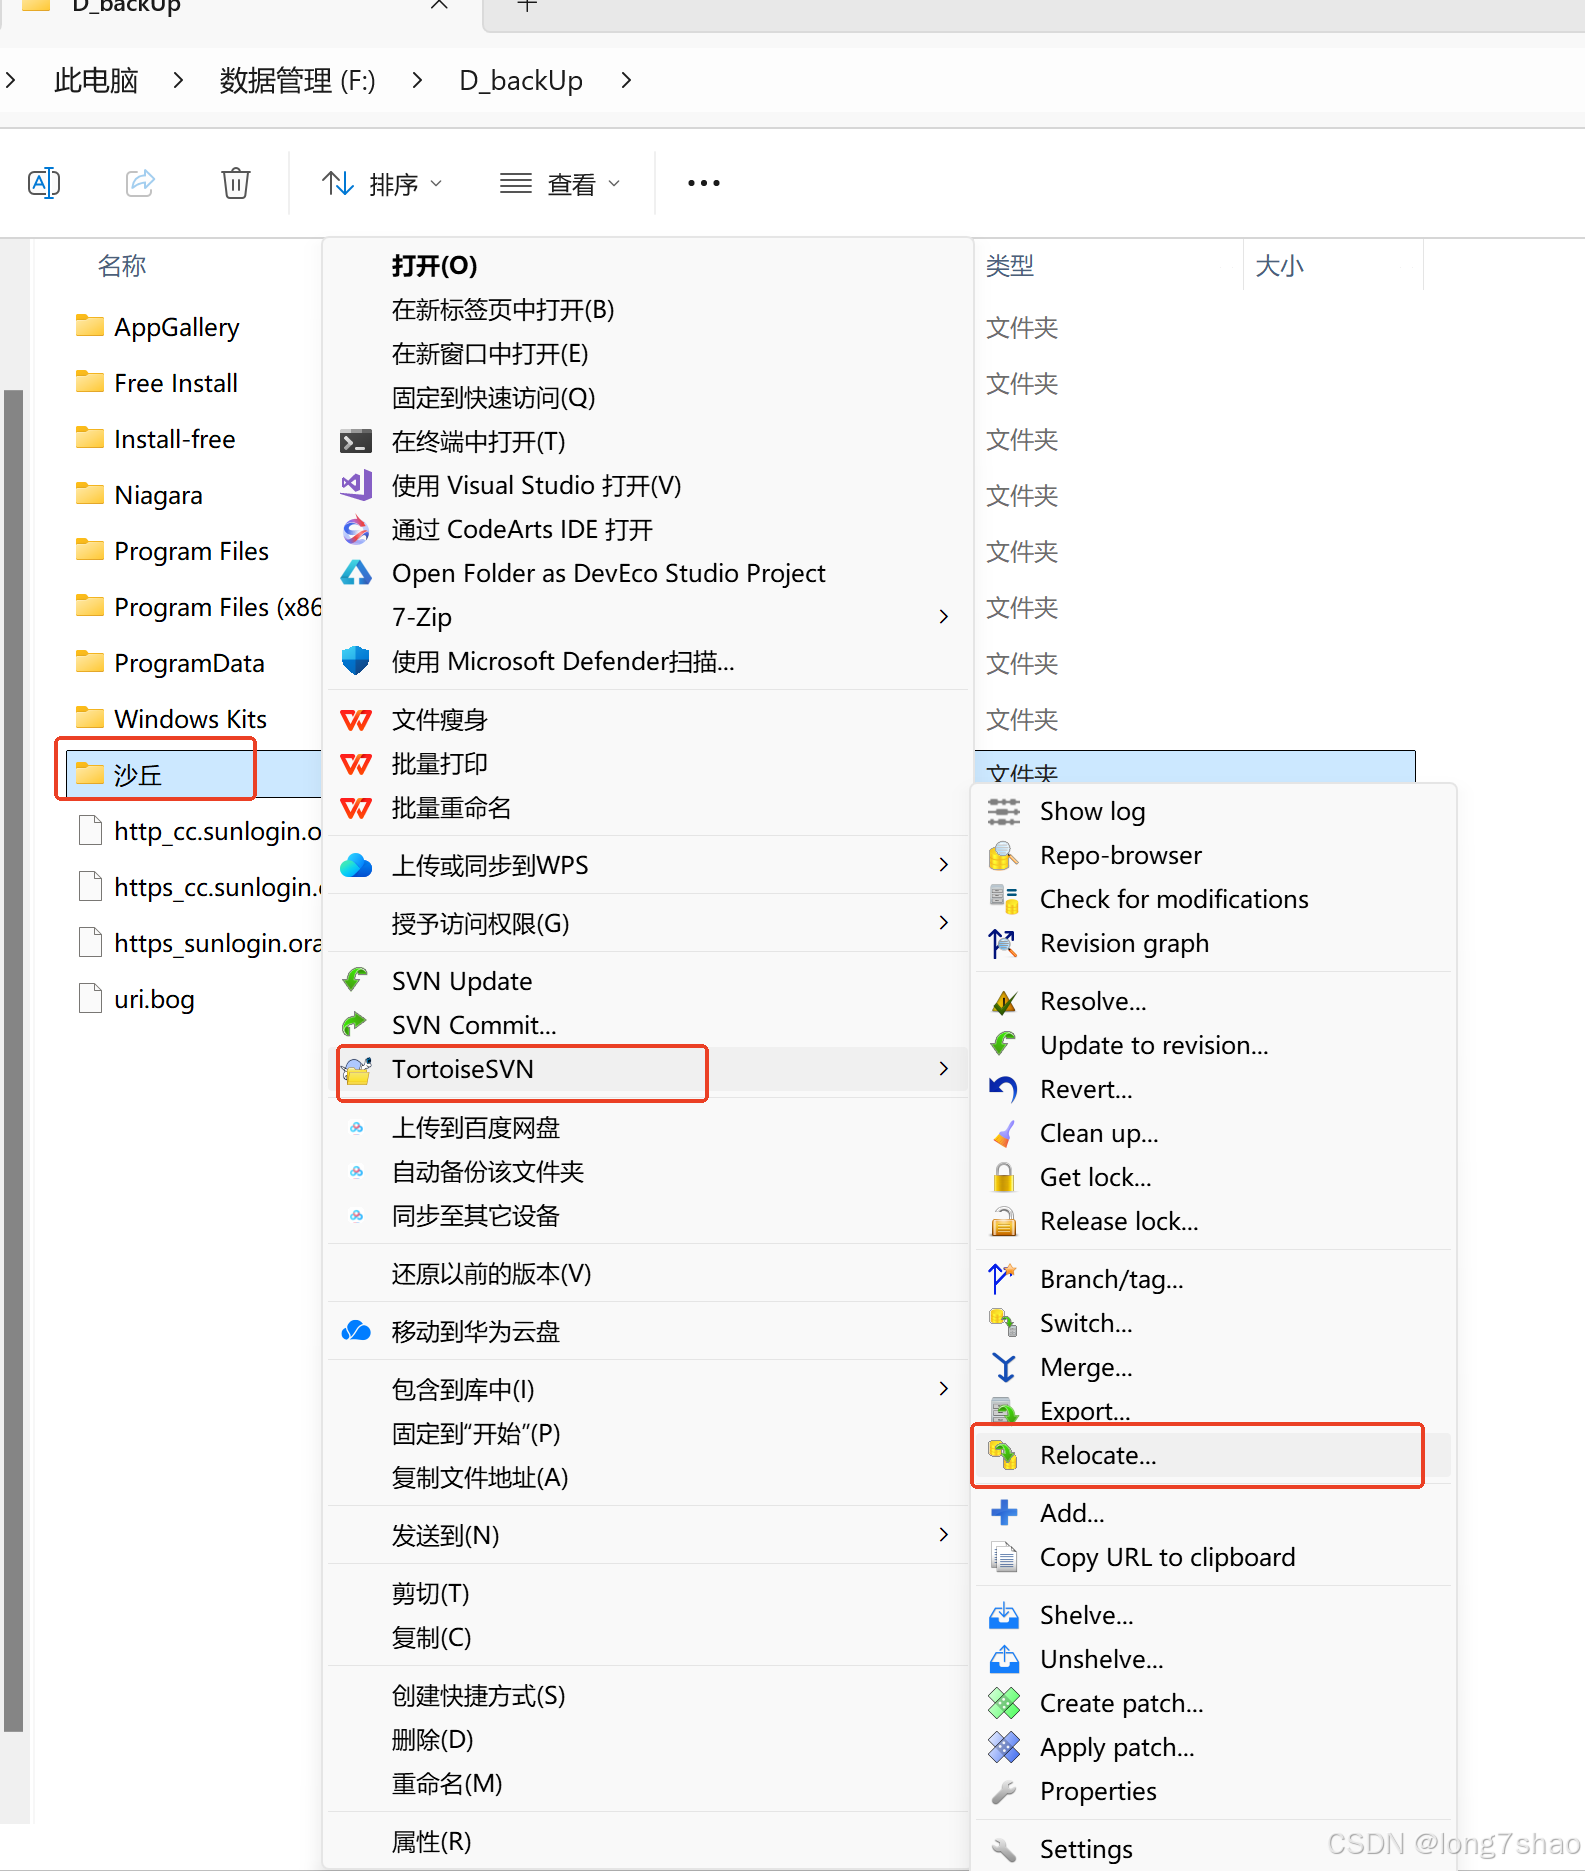Click the Get lock padlock icon
1585x1871 pixels.
pyautogui.click(x=1004, y=1178)
